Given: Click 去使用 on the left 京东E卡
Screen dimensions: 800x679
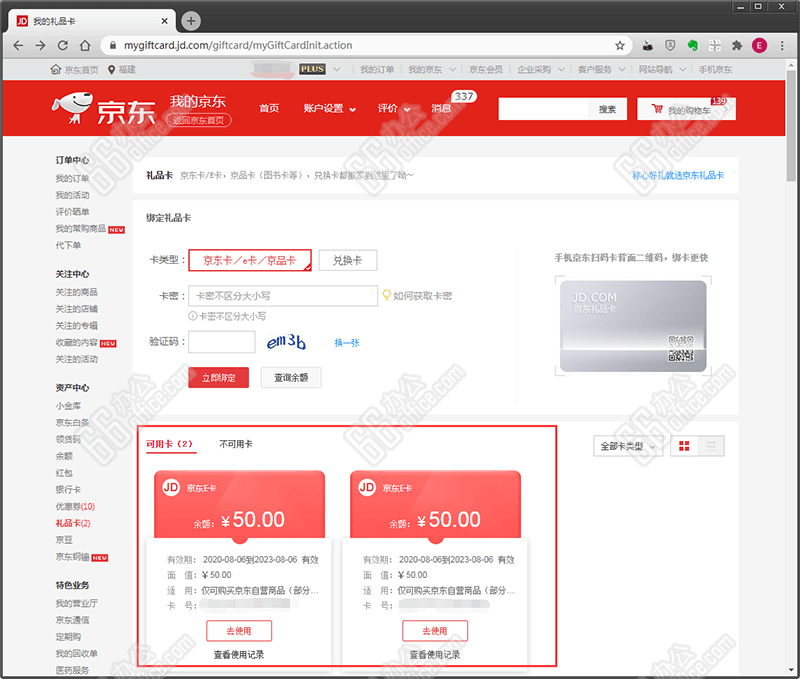Looking at the screenshot, I should click(x=239, y=631).
